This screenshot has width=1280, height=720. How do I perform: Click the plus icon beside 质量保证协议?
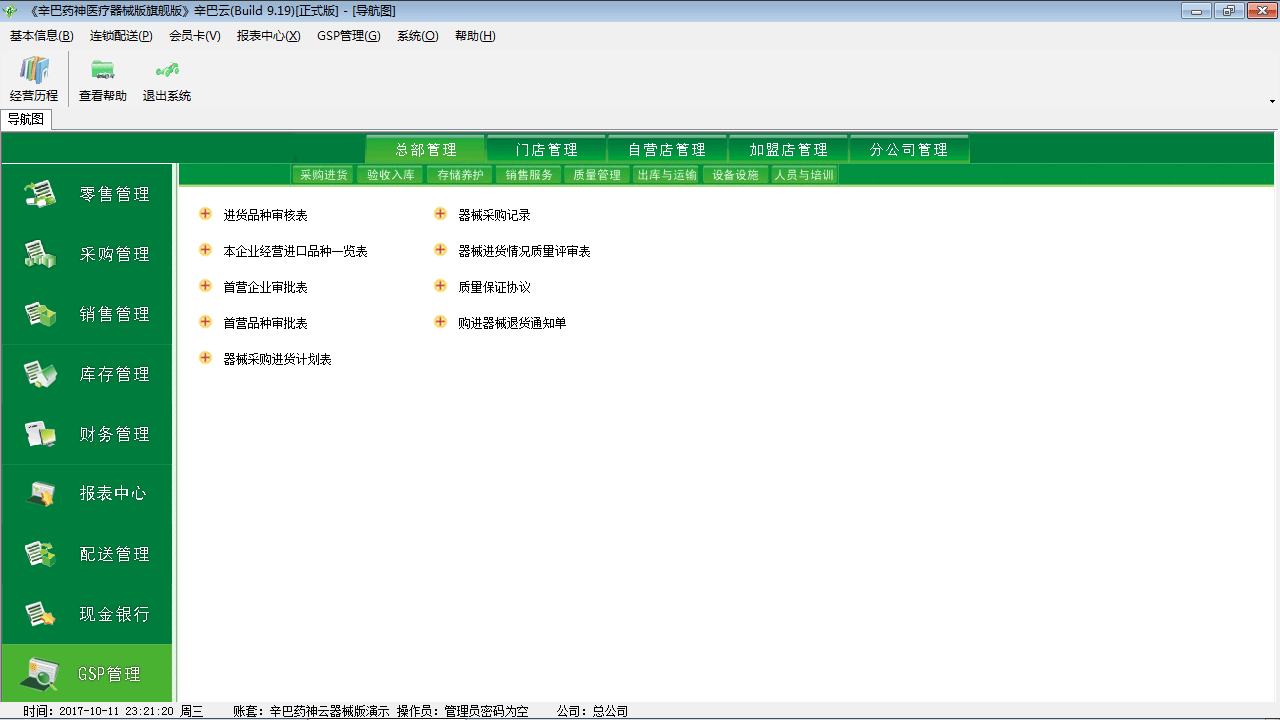tap(440, 286)
